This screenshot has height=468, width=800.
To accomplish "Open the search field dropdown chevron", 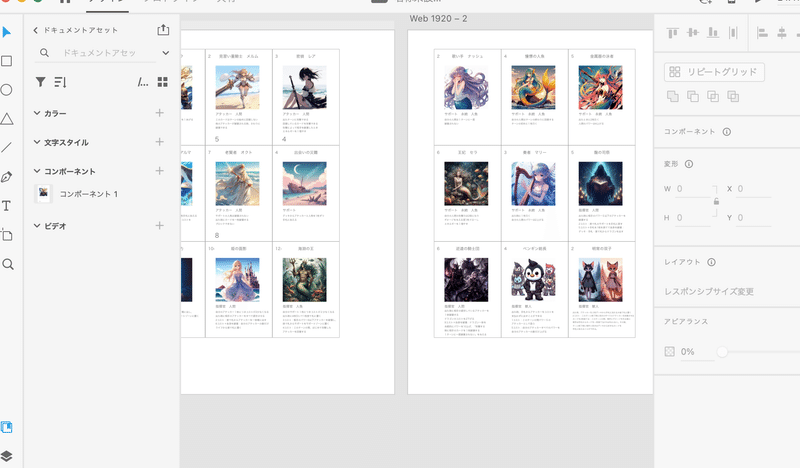I will point(165,53).
